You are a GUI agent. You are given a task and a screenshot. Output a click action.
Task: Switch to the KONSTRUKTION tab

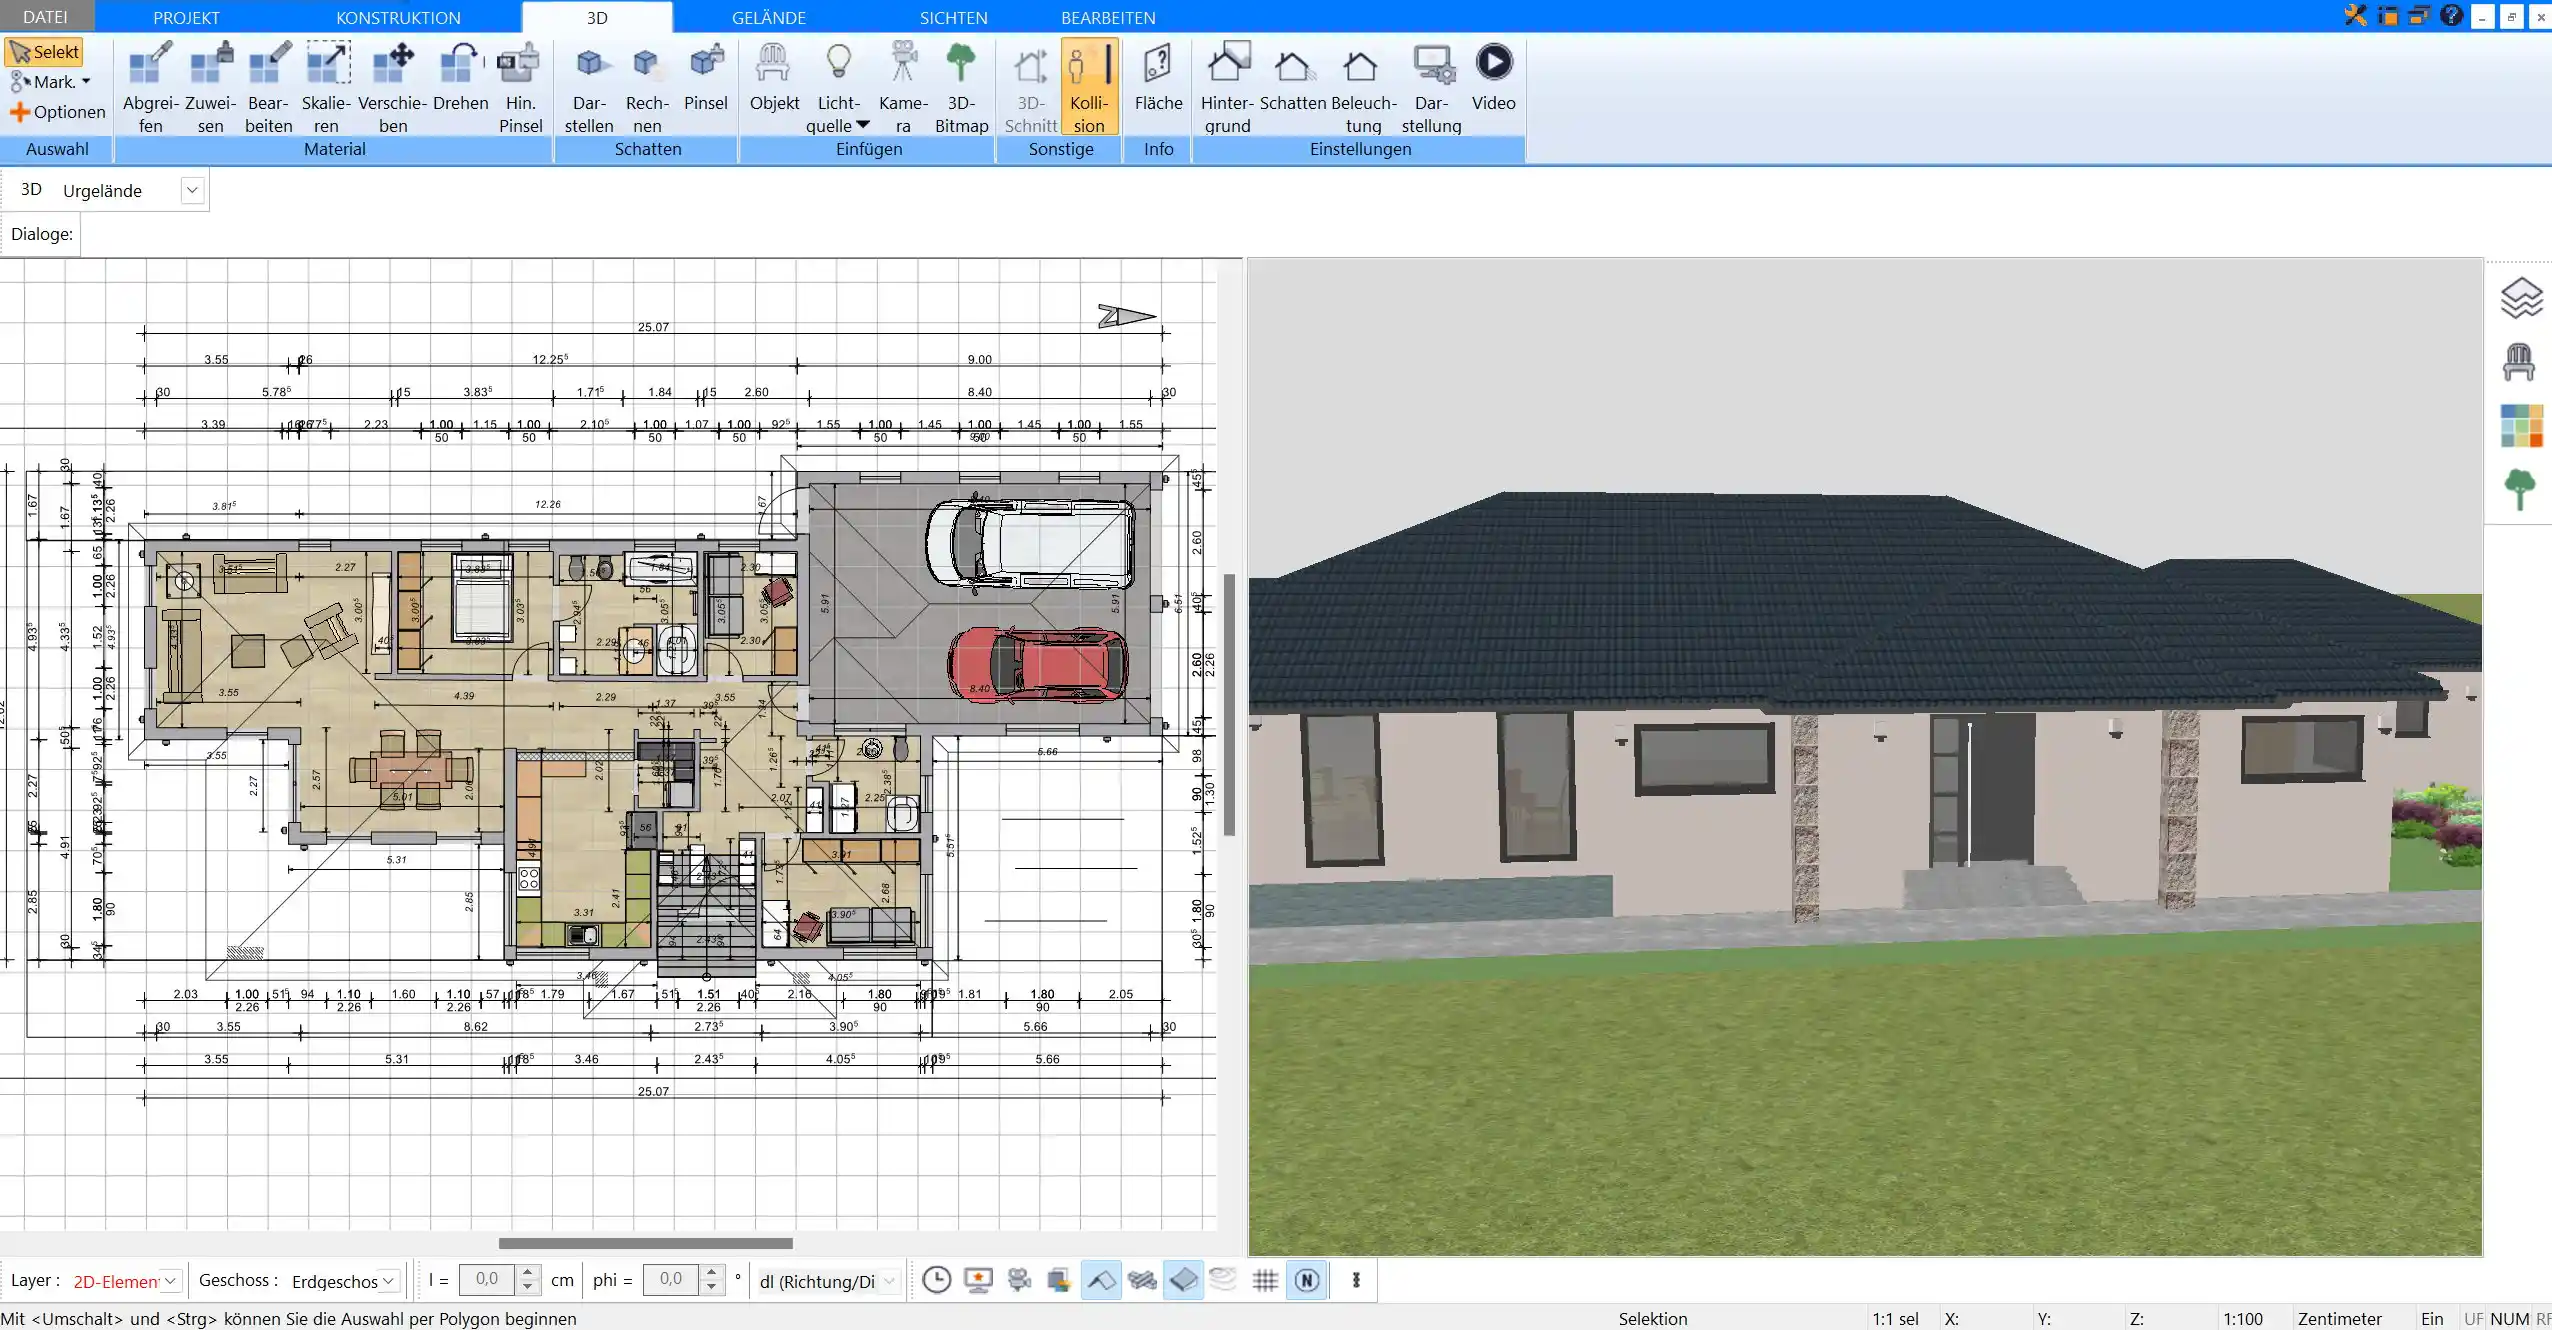pos(398,17)
